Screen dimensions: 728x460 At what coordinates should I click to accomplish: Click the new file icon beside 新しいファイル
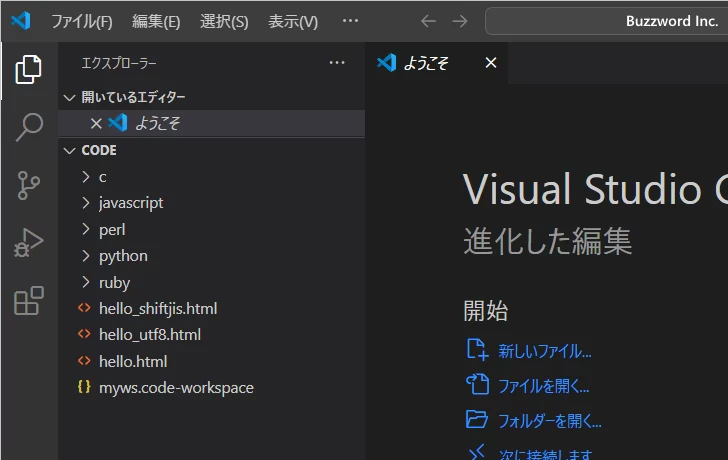[477, 350]
